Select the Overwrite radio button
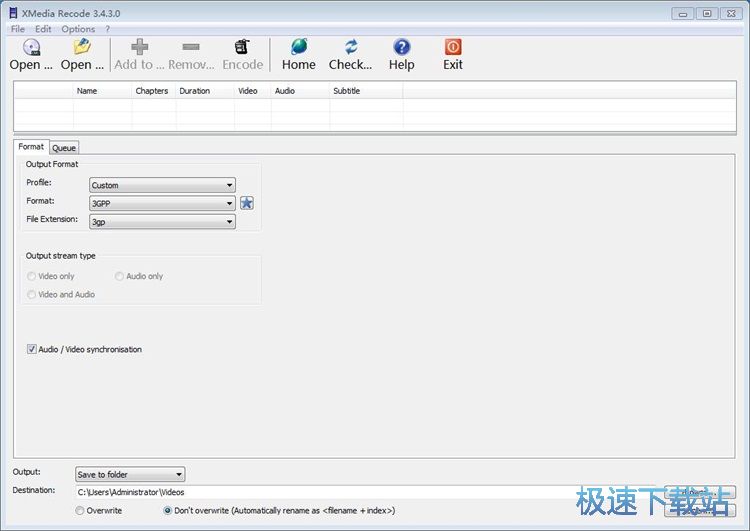This screenshot has height=531, width=750. (80, 511)
